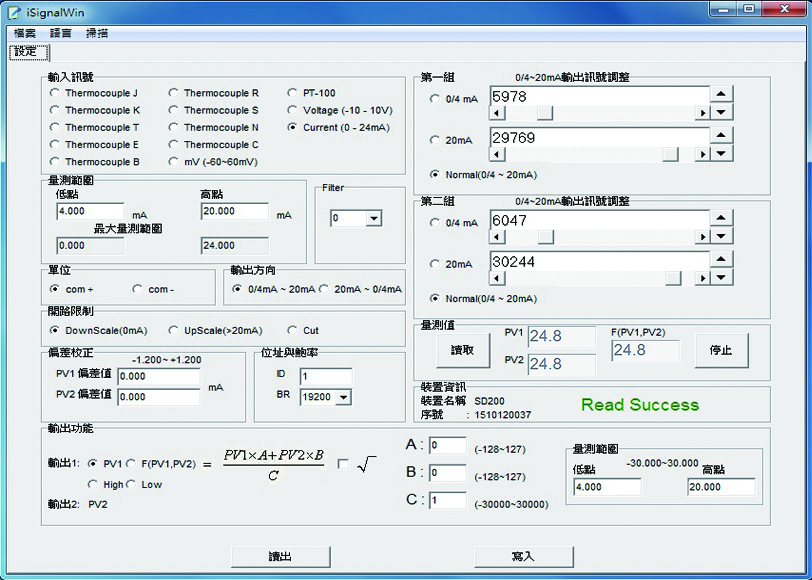Click right scroll arrow under value 30244
The image size is (812, 580).
pos(702,278)
